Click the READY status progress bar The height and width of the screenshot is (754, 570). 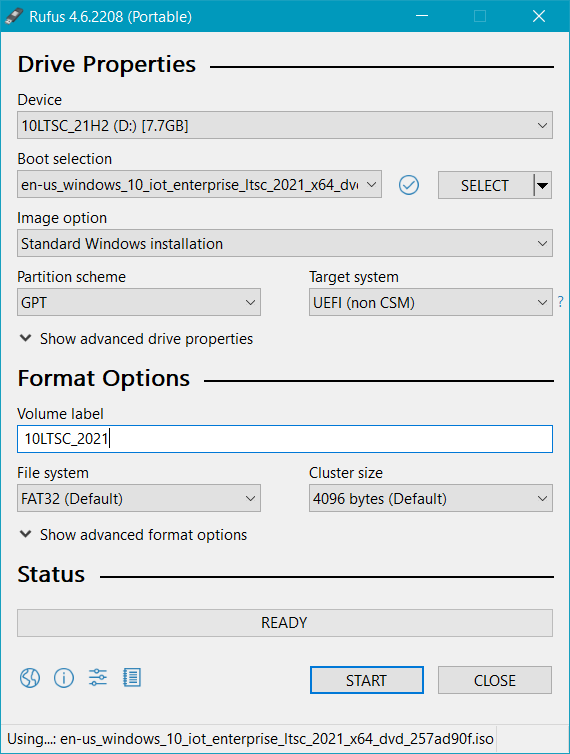[x=285, y=623]
